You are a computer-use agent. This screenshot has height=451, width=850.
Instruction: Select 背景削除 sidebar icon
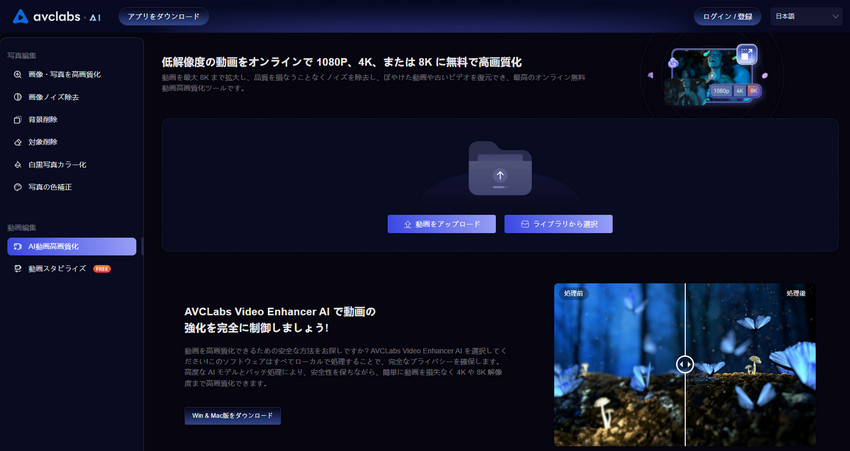(17, 120)
